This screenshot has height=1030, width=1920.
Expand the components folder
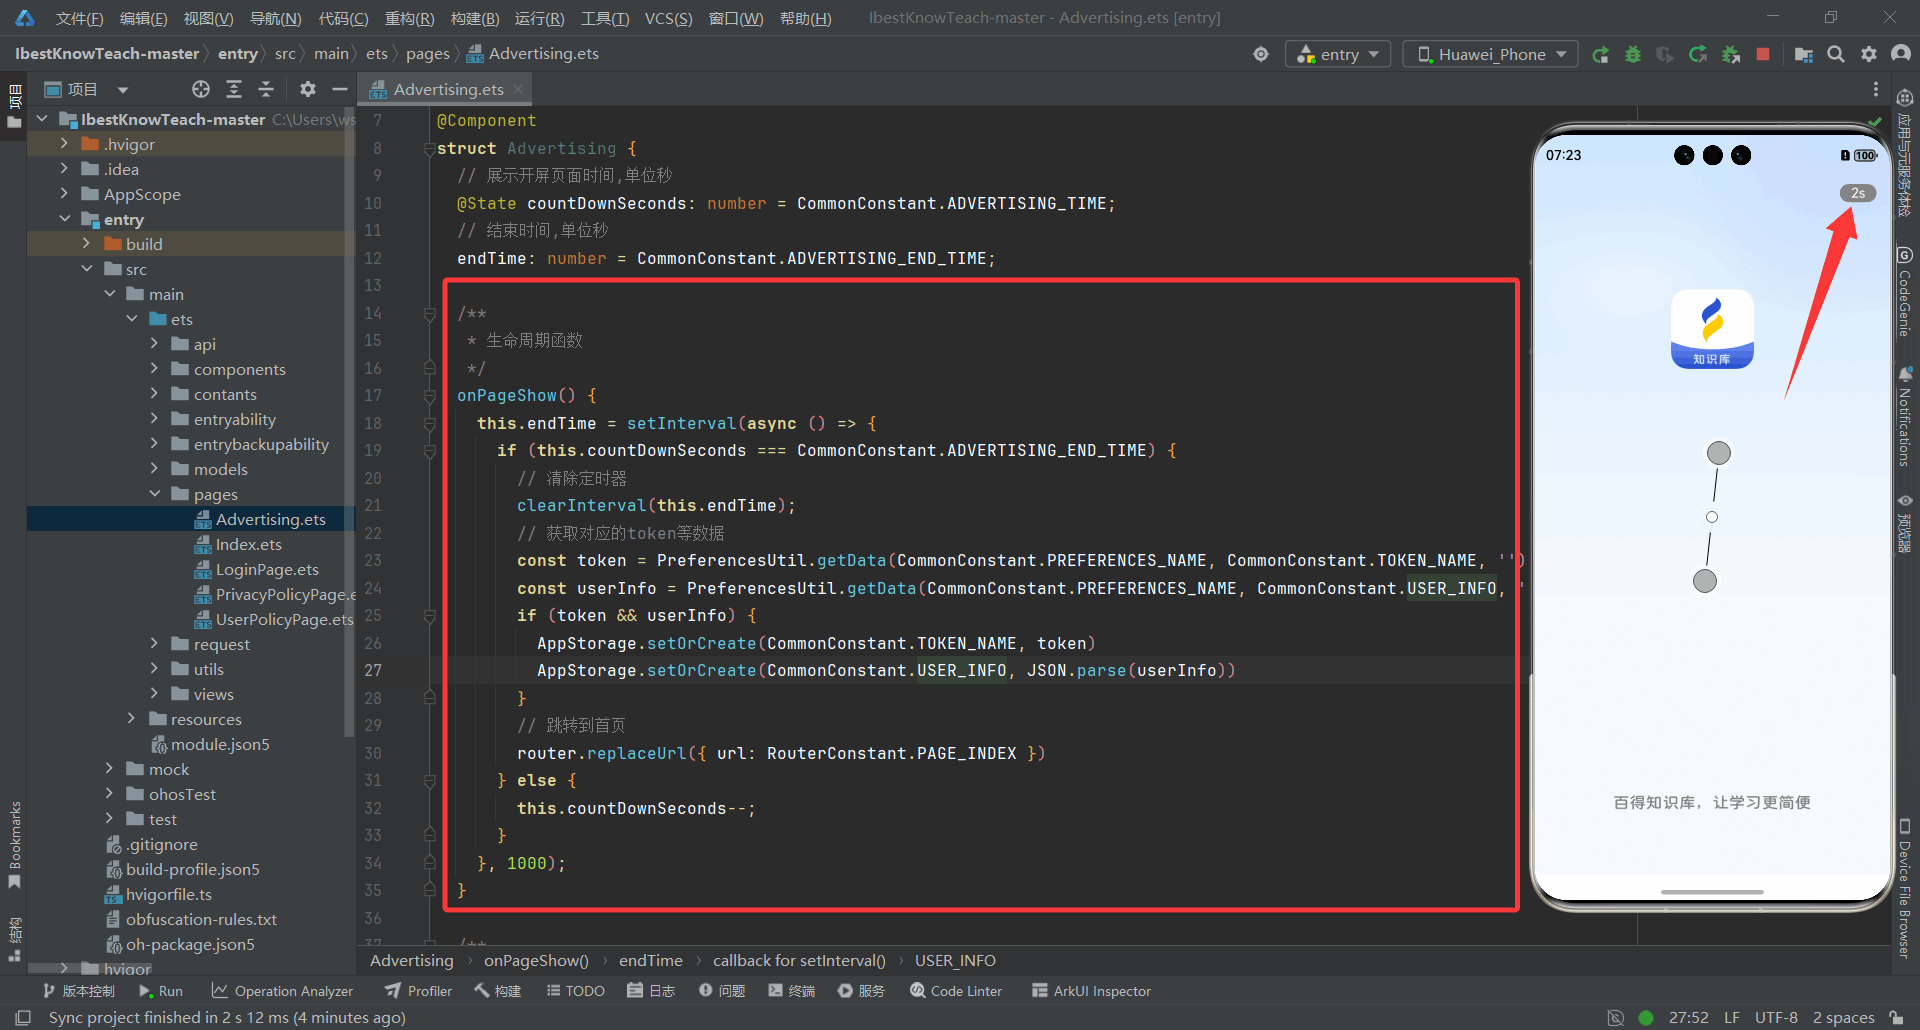[x=154, y=369]
